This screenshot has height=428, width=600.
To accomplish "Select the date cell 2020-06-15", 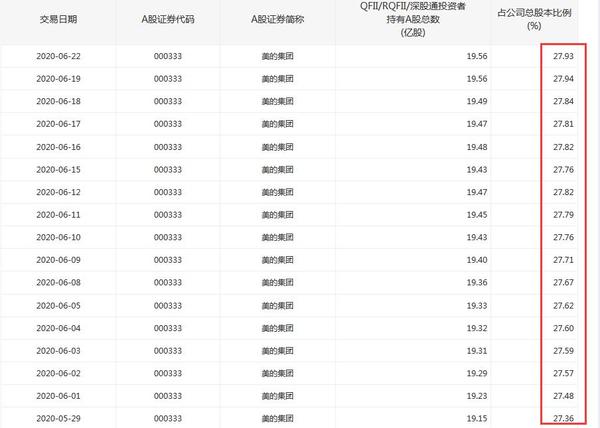I will [58, 169].
